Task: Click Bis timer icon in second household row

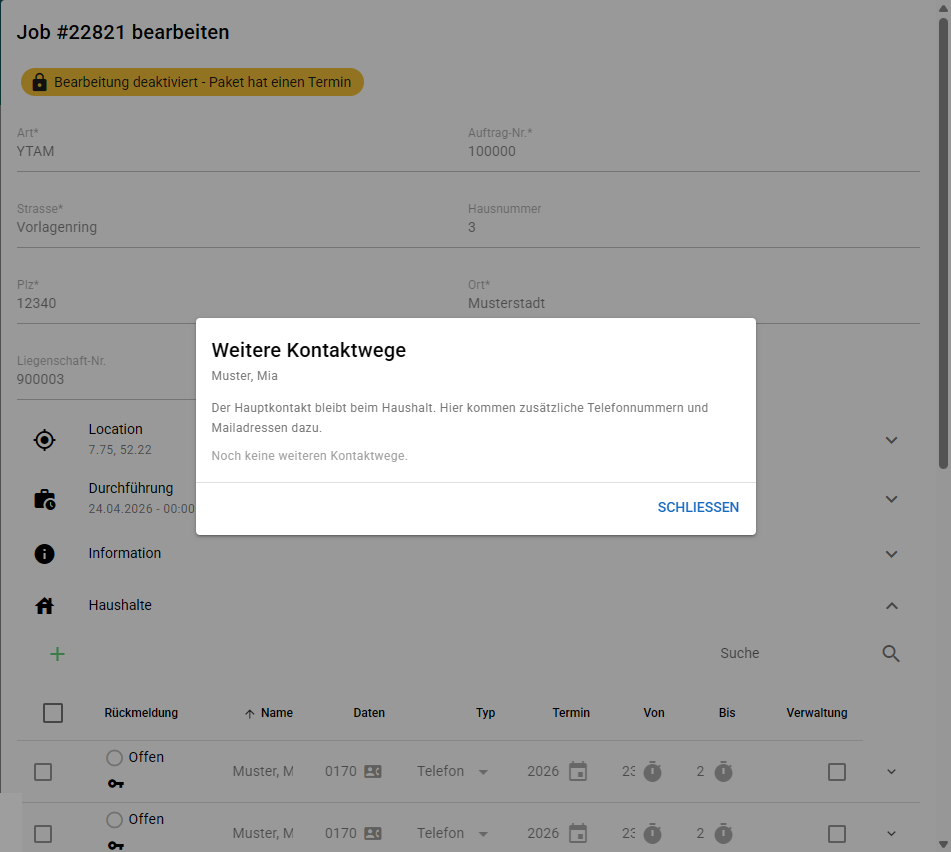Action: 723,833
